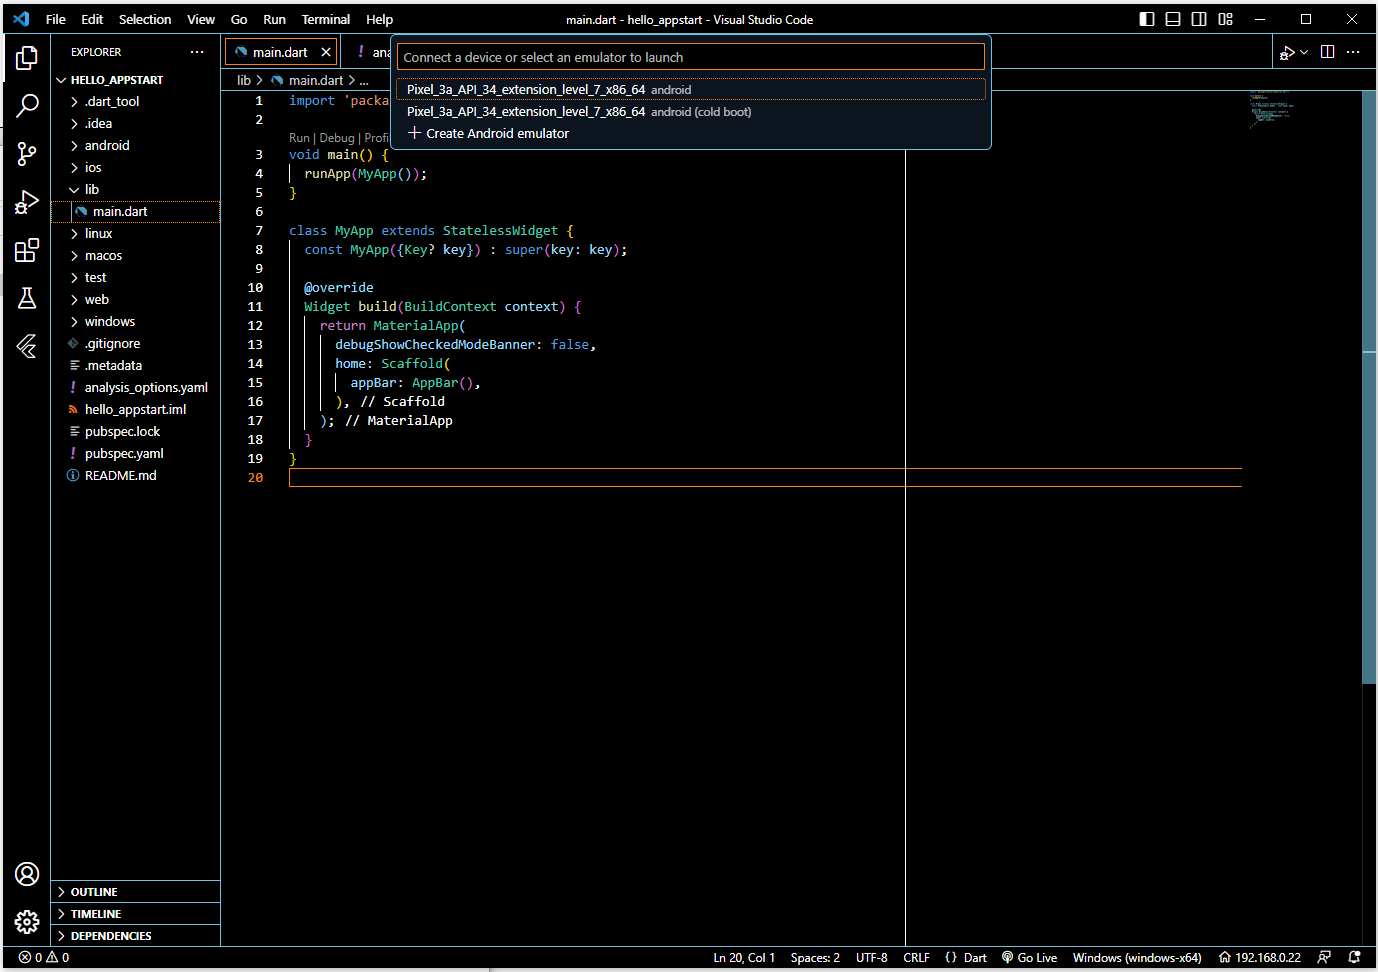Image resolution: width=1378 pixels, height=972 pixels.
Task: Click the device picker search field
Action: (691, 57)
